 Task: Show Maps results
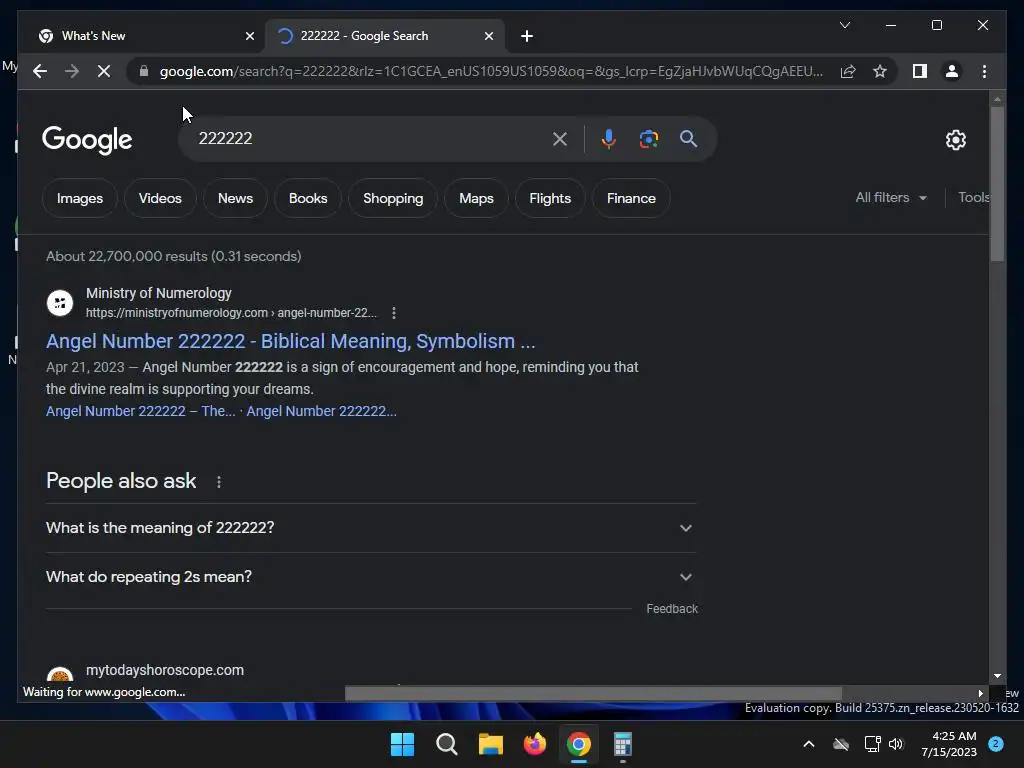point(476,198)
